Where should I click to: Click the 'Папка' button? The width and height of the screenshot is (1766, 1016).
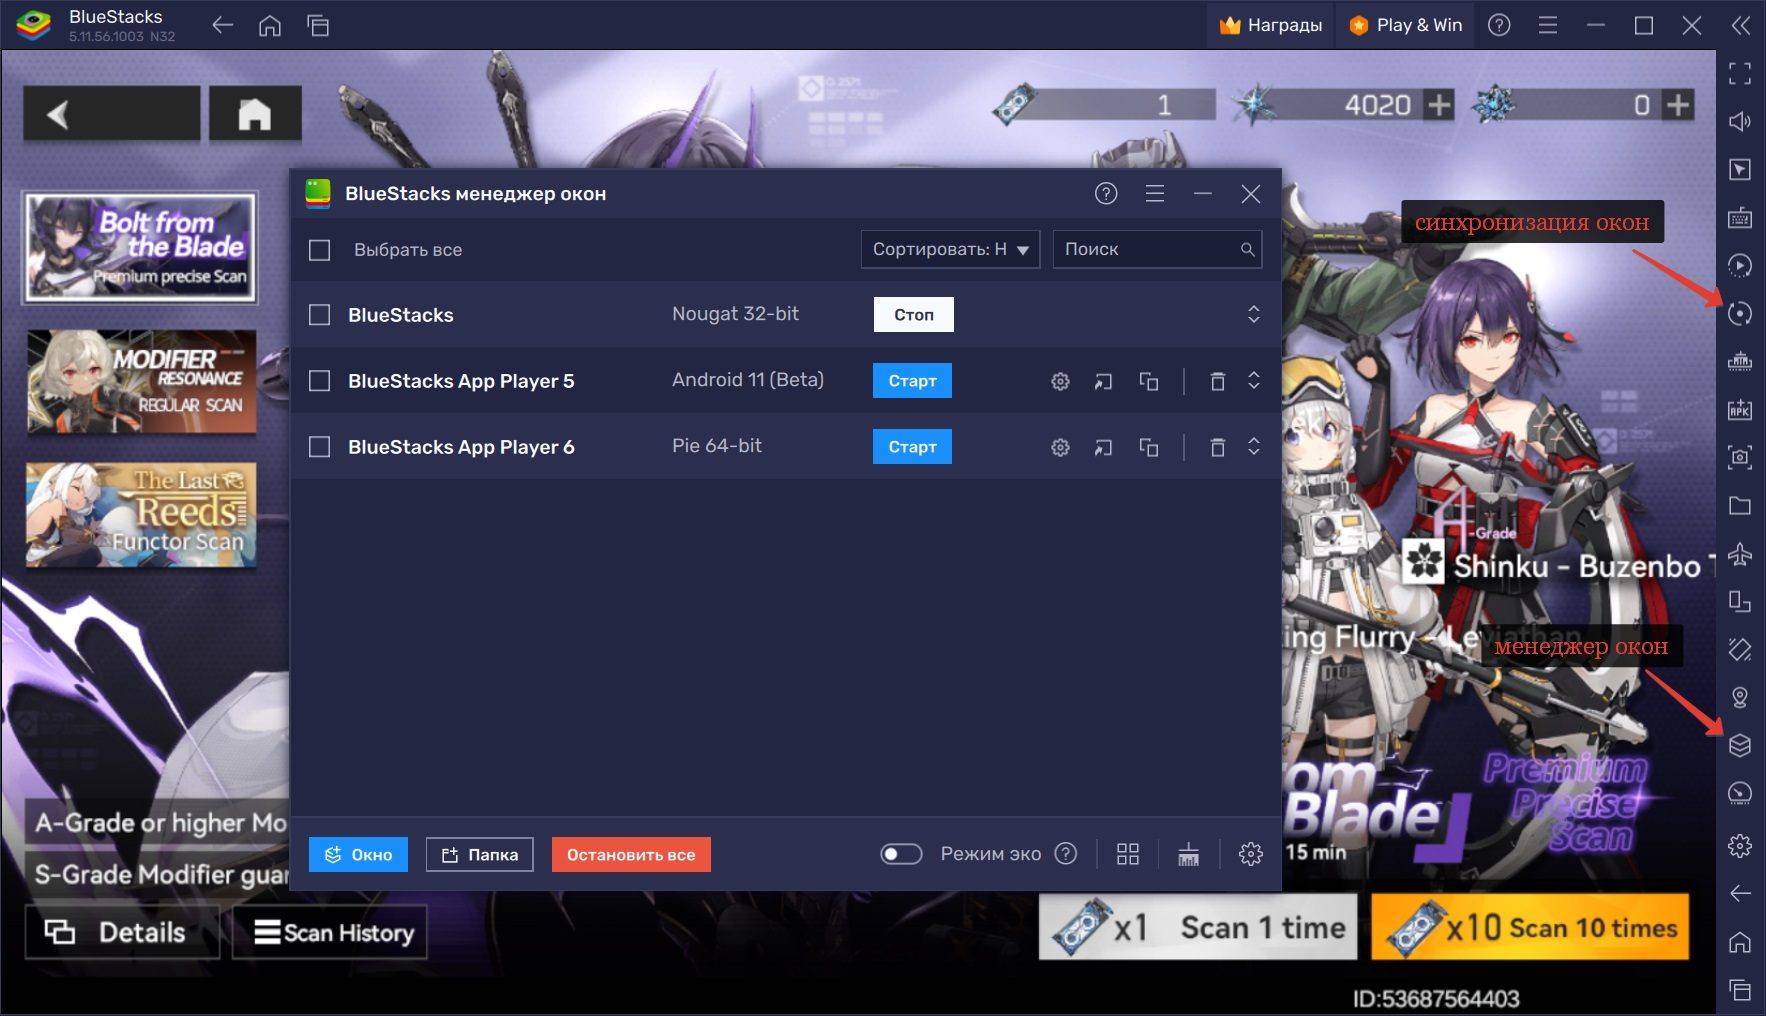pyautogui.click(x=480, y=855)
